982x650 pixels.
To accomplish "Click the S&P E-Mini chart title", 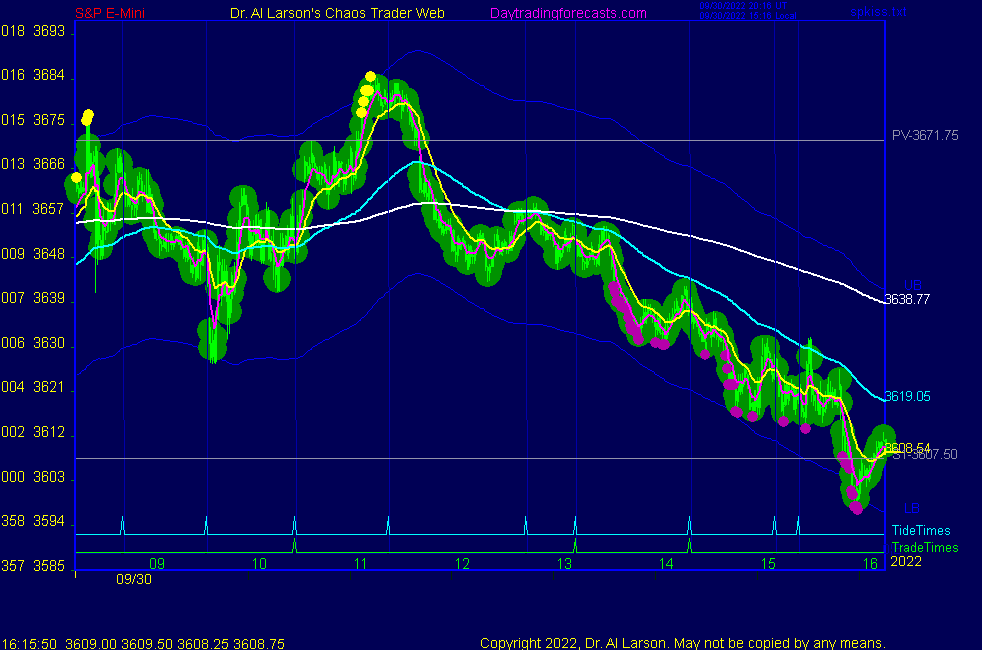I will tap(110, 13).
